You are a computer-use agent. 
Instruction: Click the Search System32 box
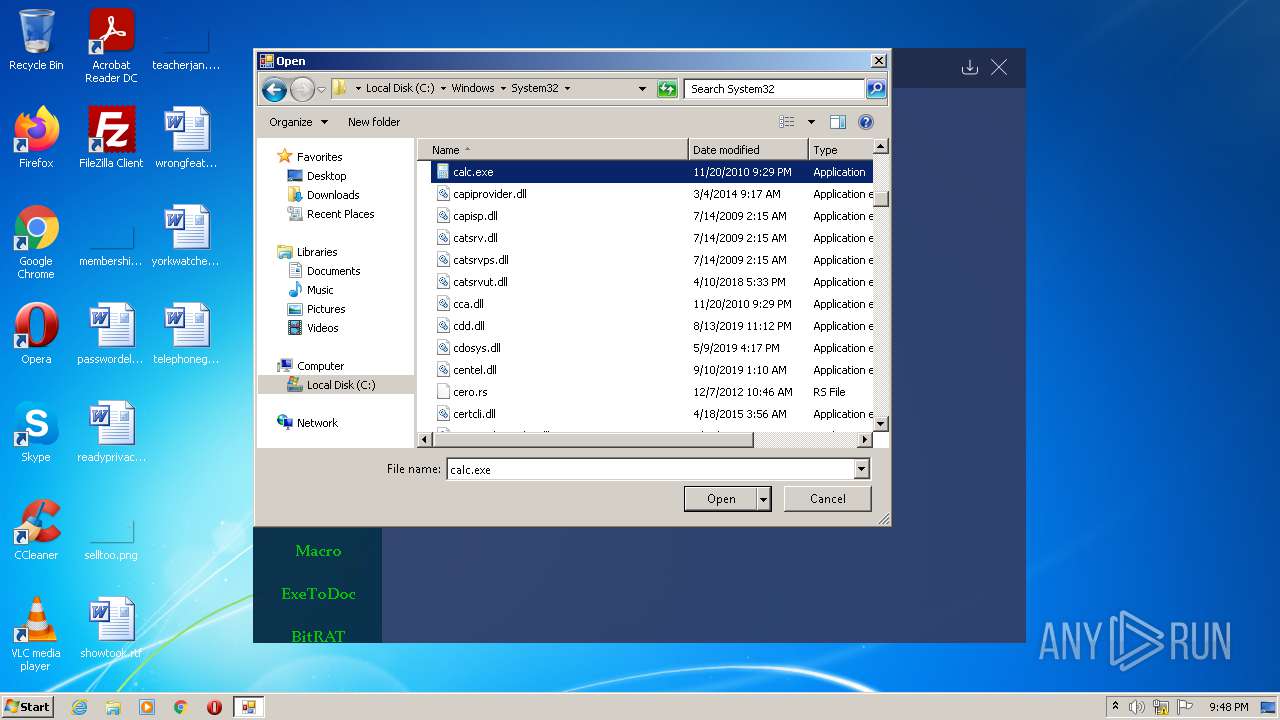(x=775, y=89)
